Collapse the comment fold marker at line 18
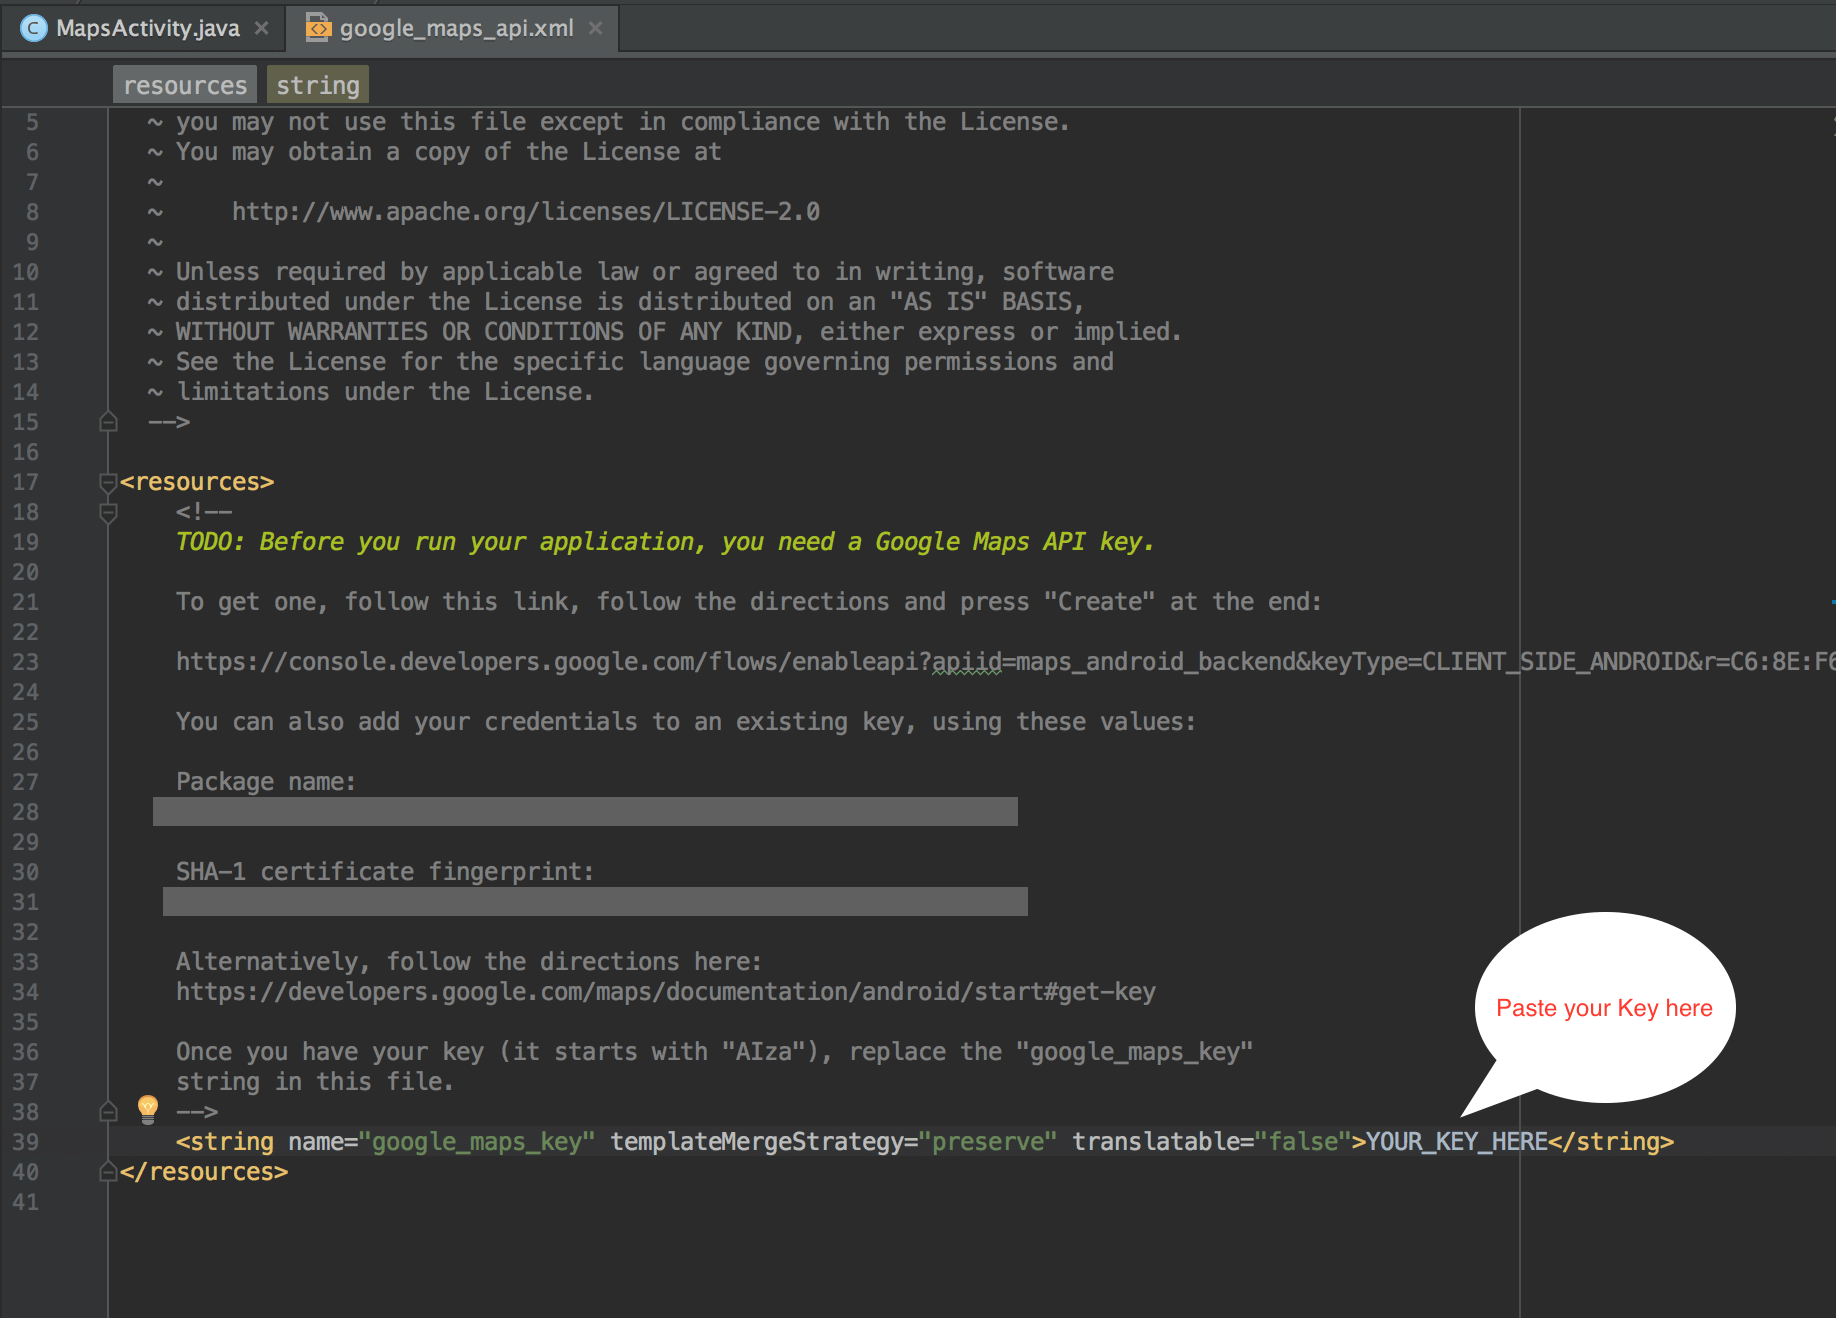The image size is (1836, 1318). (x=108, y=513)
